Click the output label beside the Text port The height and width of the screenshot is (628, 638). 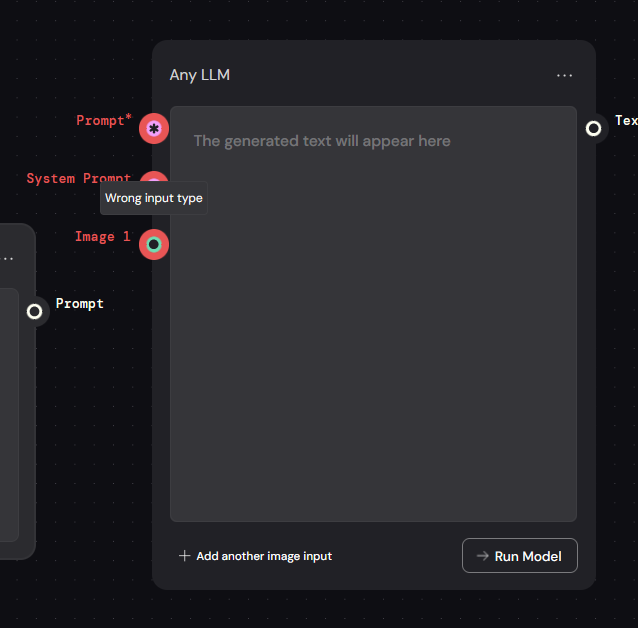coord(626,121)
